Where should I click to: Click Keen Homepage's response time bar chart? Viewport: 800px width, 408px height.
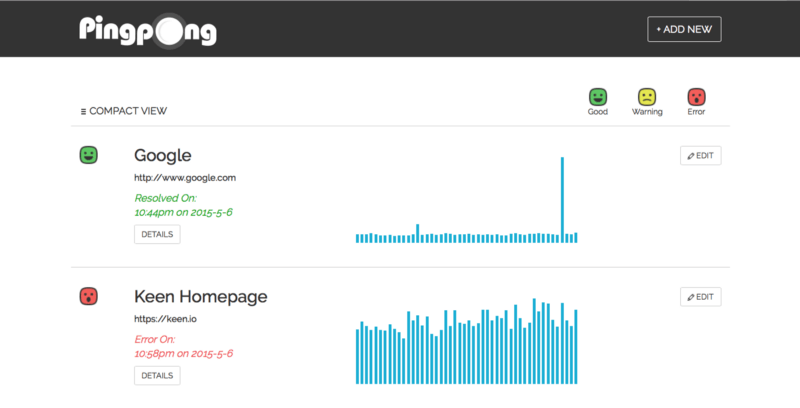click(466, 341)
